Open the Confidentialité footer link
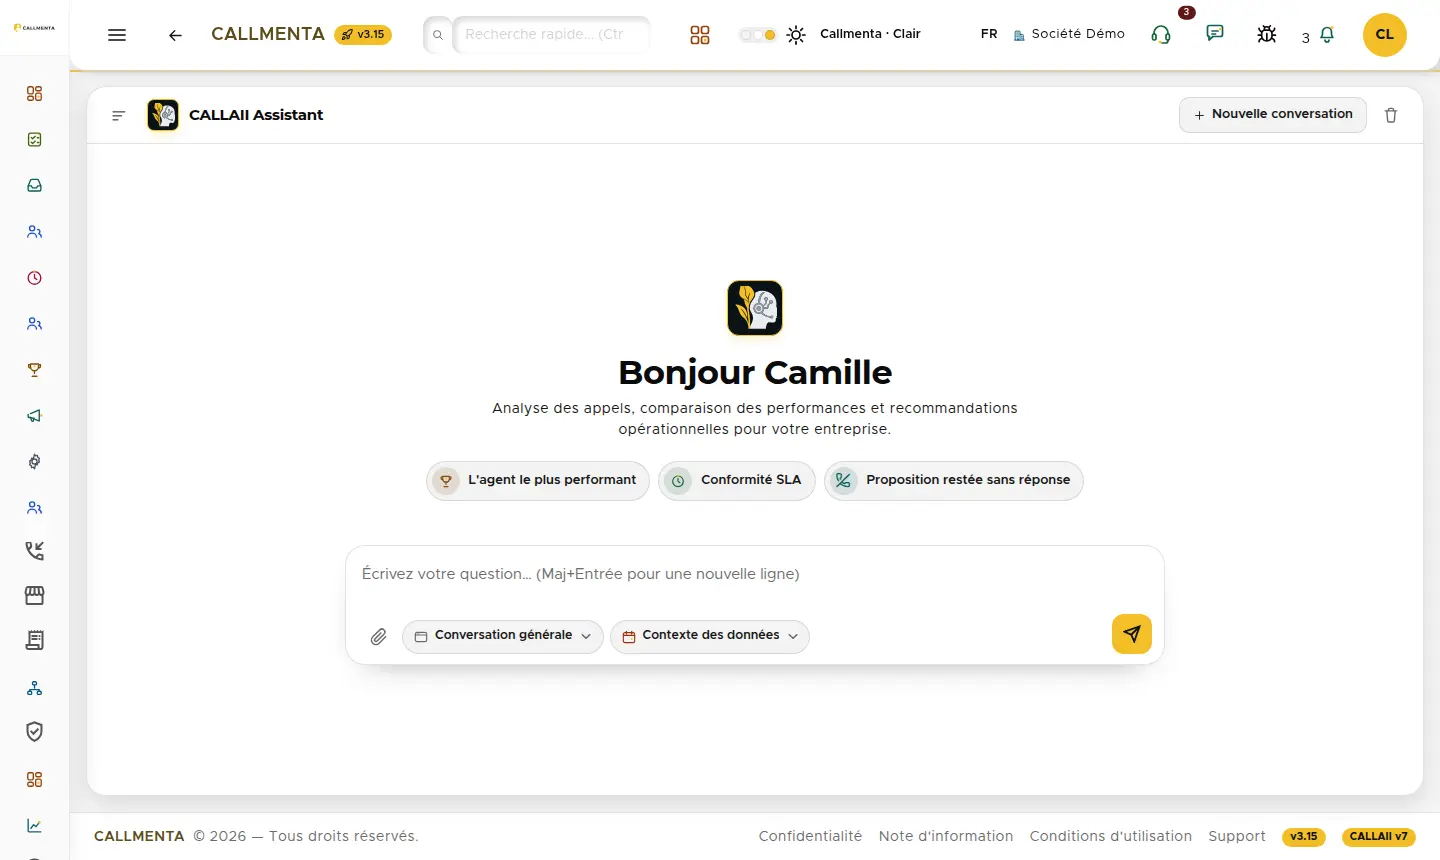Viewport: 1440px width, 860px height. [x=810, y=836]
